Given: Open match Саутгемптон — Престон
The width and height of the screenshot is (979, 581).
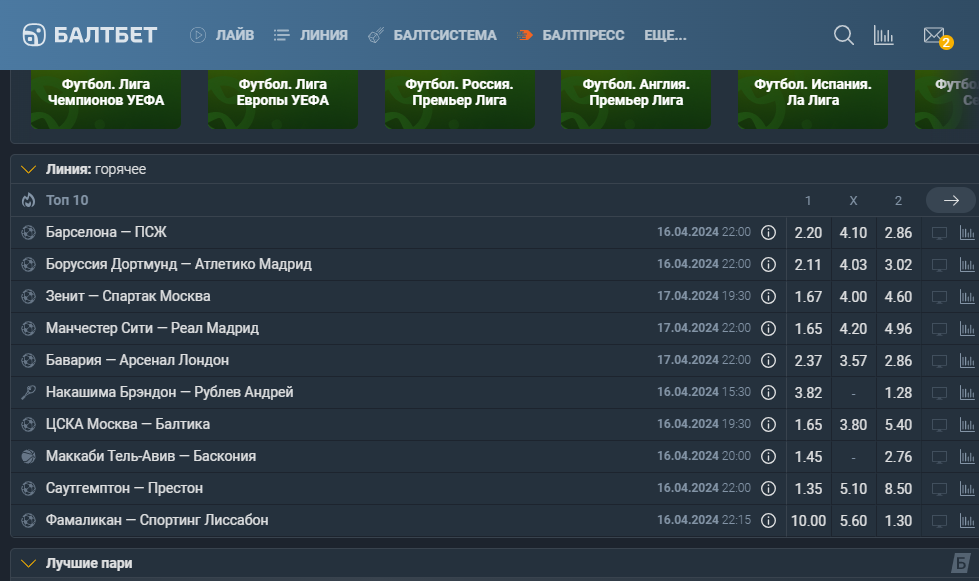Looking at the screenshot, I should (x=124, y=488).
